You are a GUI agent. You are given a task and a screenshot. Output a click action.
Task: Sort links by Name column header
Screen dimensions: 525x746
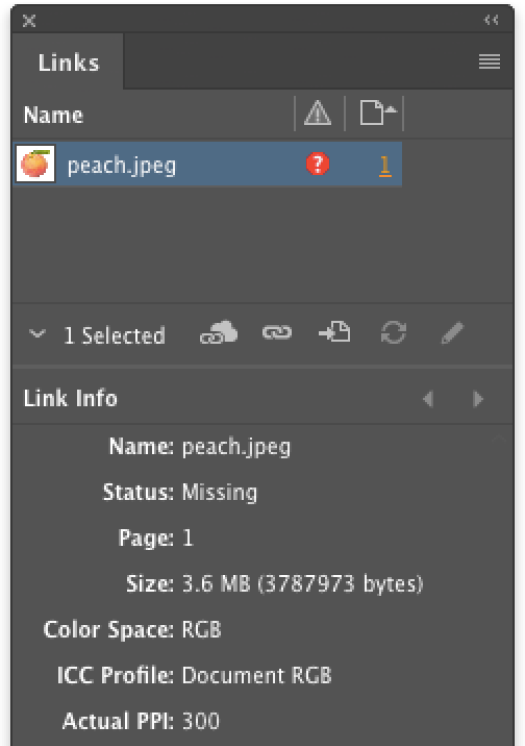point(53,115)
